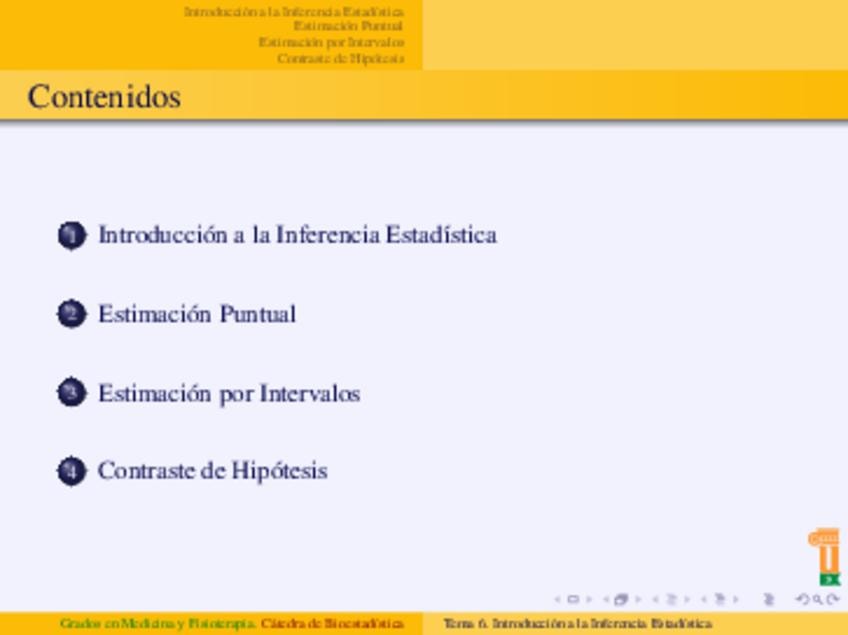Click the go back curved arrow icon

tap(803, 599)
